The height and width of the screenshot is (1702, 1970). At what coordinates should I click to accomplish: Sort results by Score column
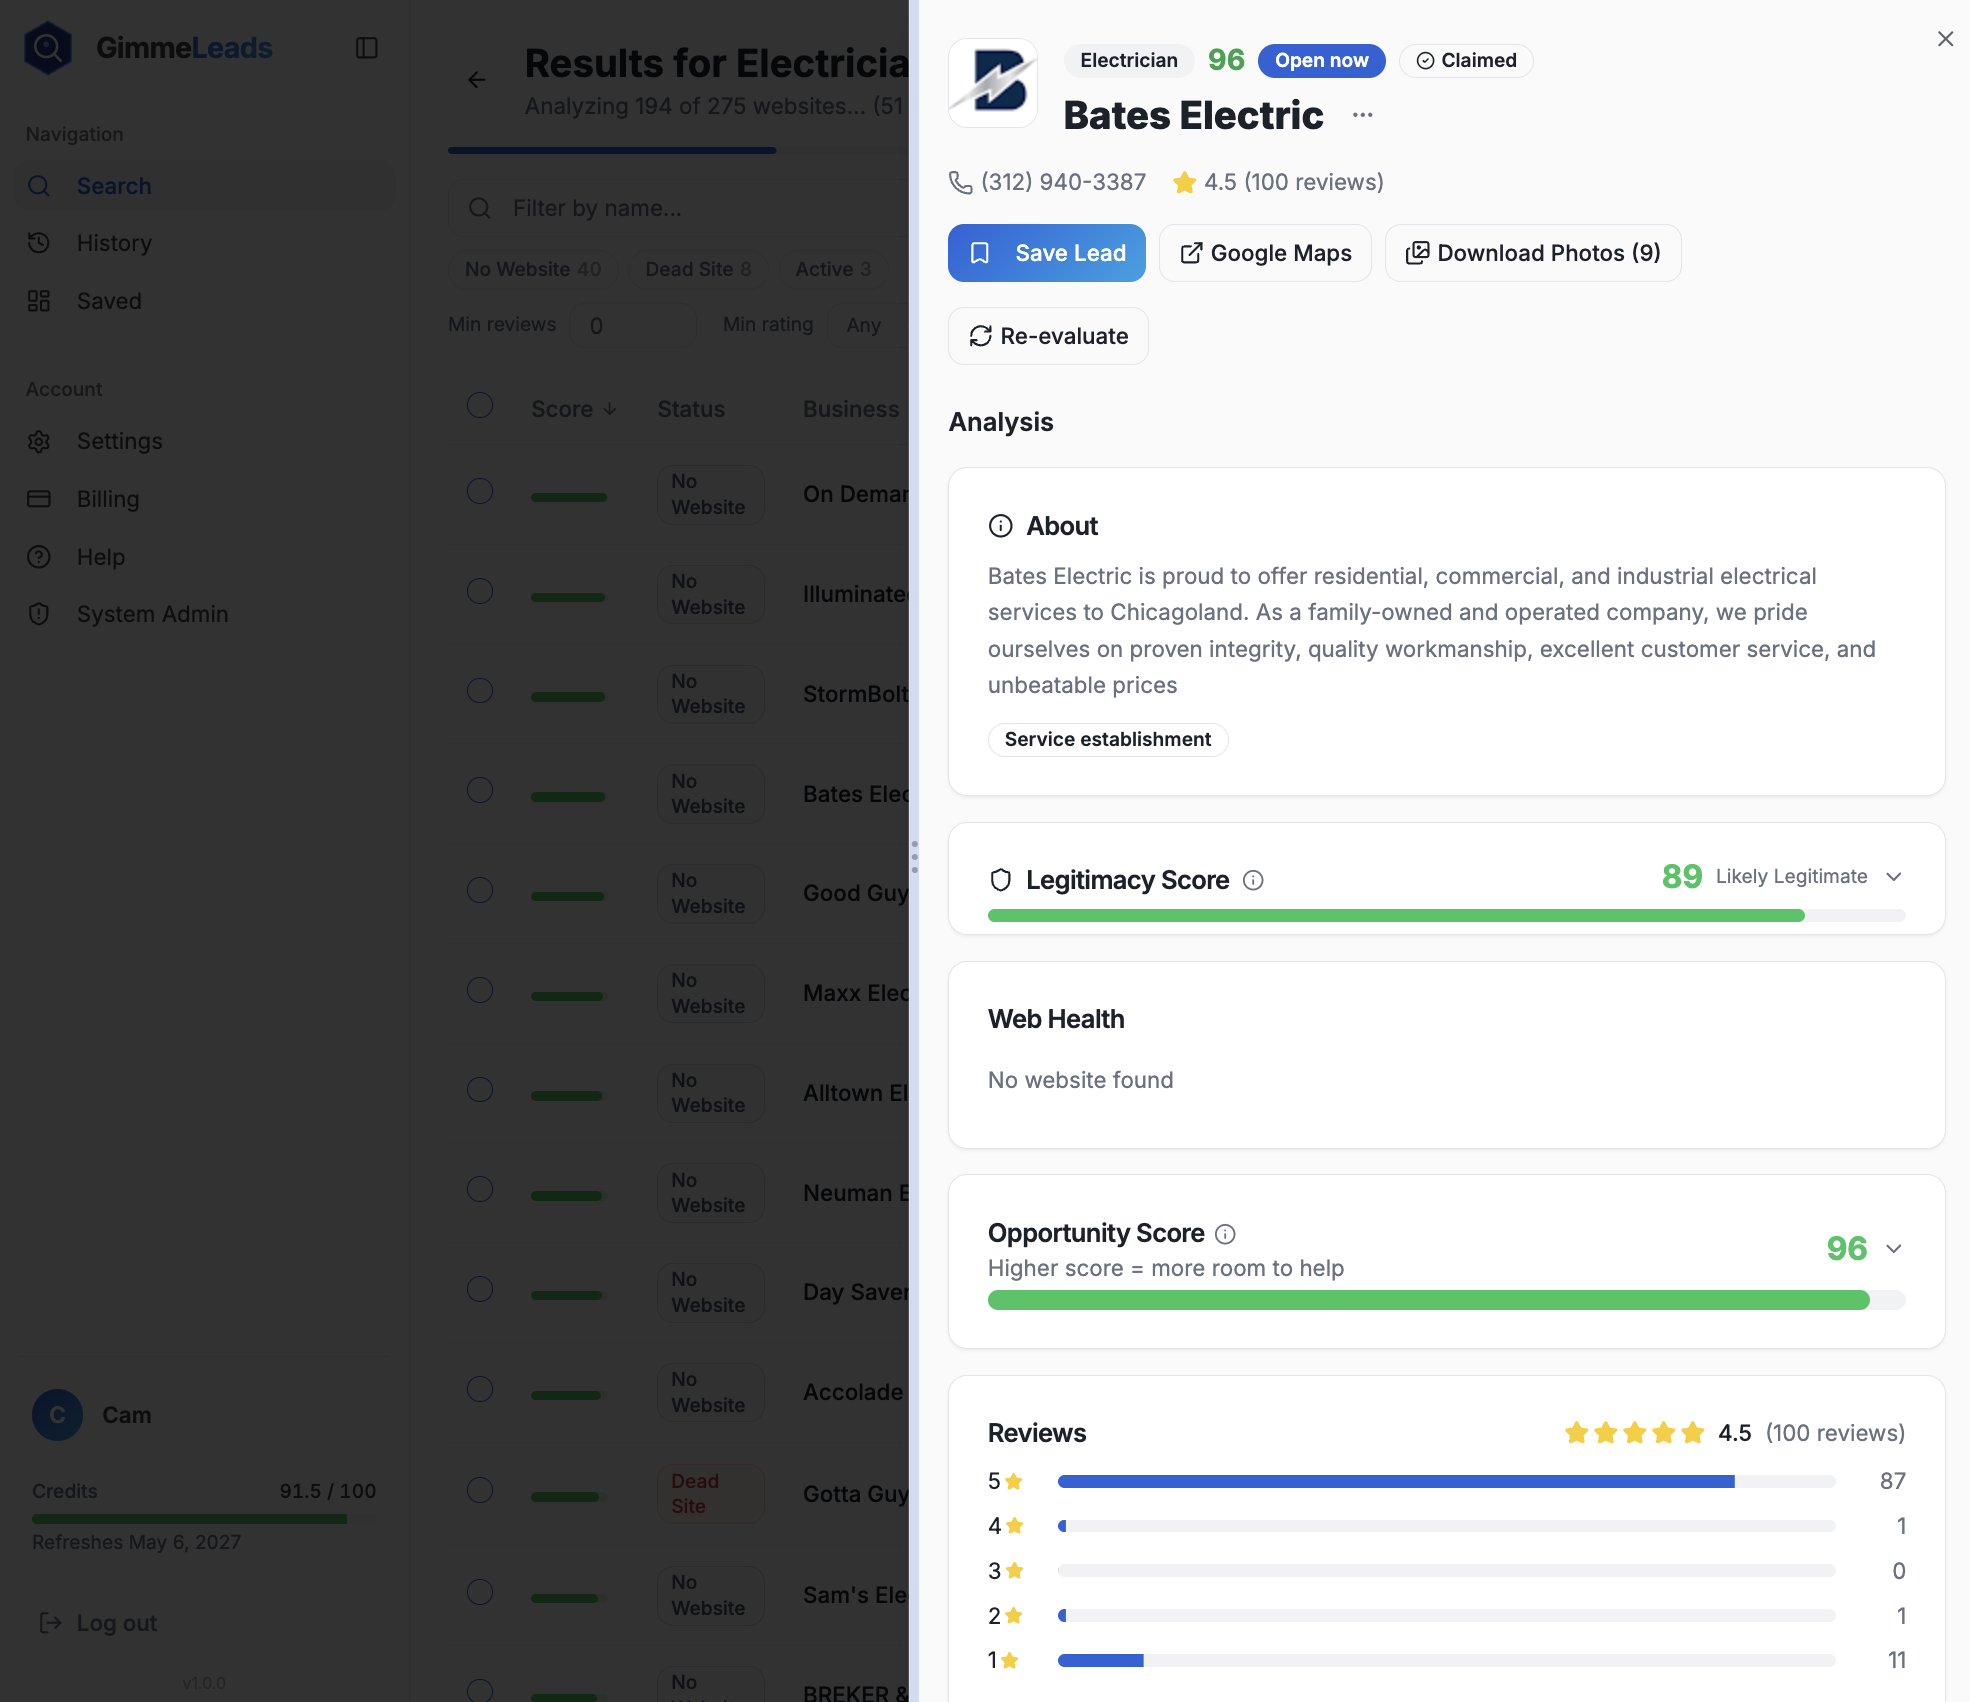574,409
